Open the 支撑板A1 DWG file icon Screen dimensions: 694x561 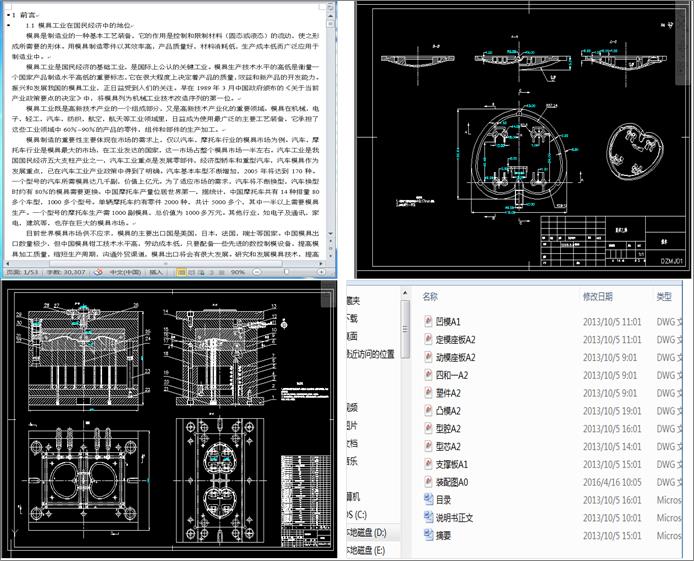[428, 464]
